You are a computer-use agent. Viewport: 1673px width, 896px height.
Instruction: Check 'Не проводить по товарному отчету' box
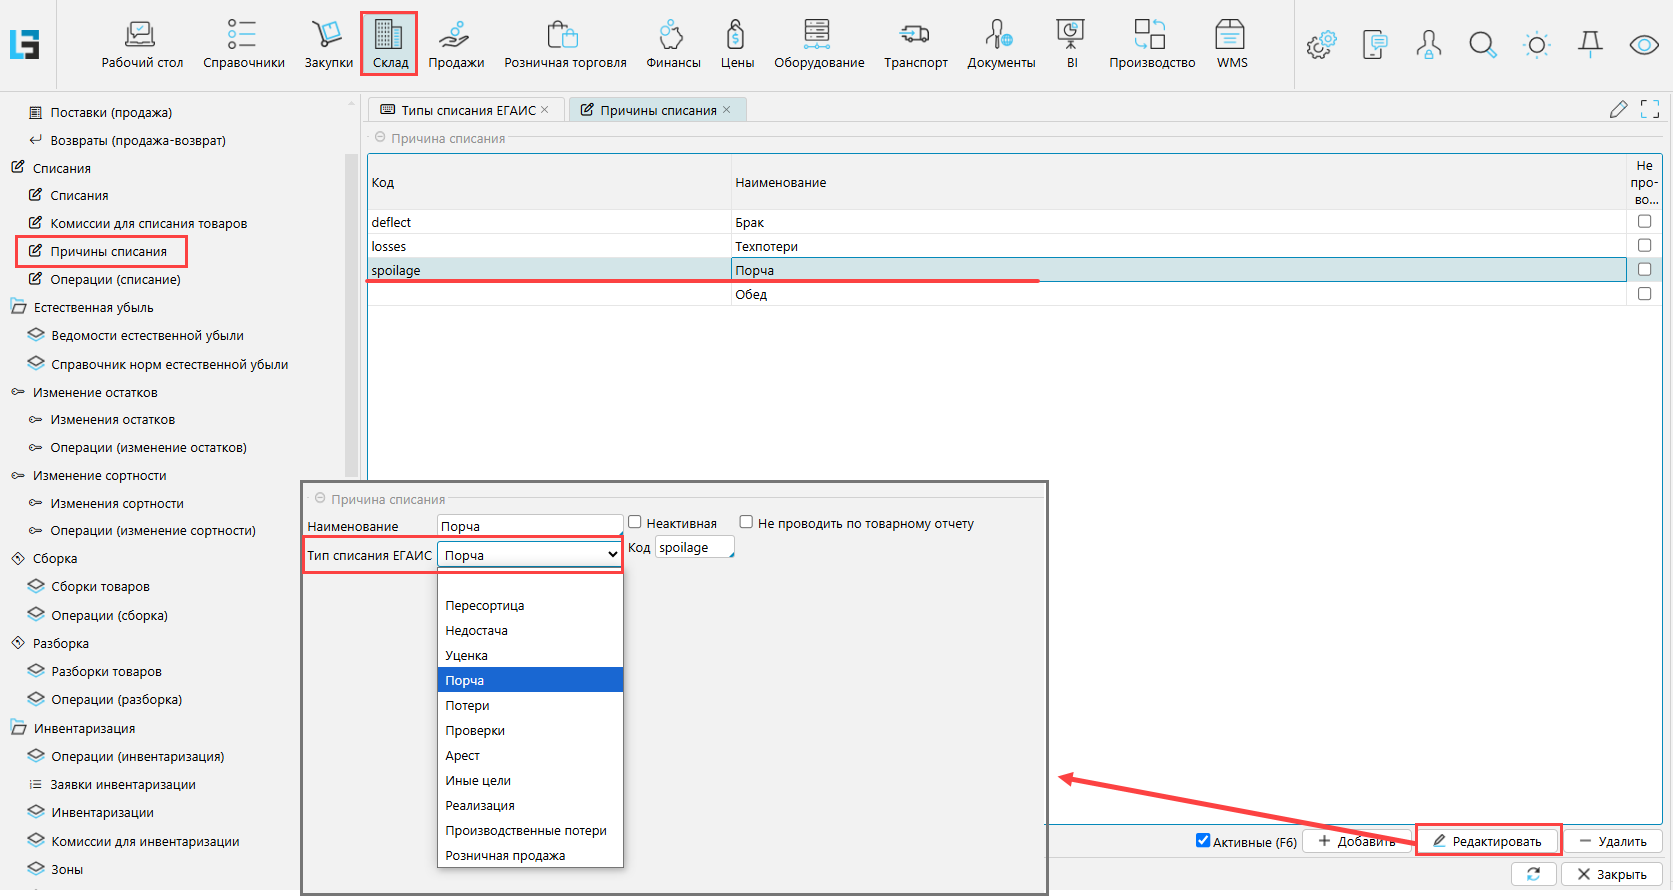click(746, 522)
